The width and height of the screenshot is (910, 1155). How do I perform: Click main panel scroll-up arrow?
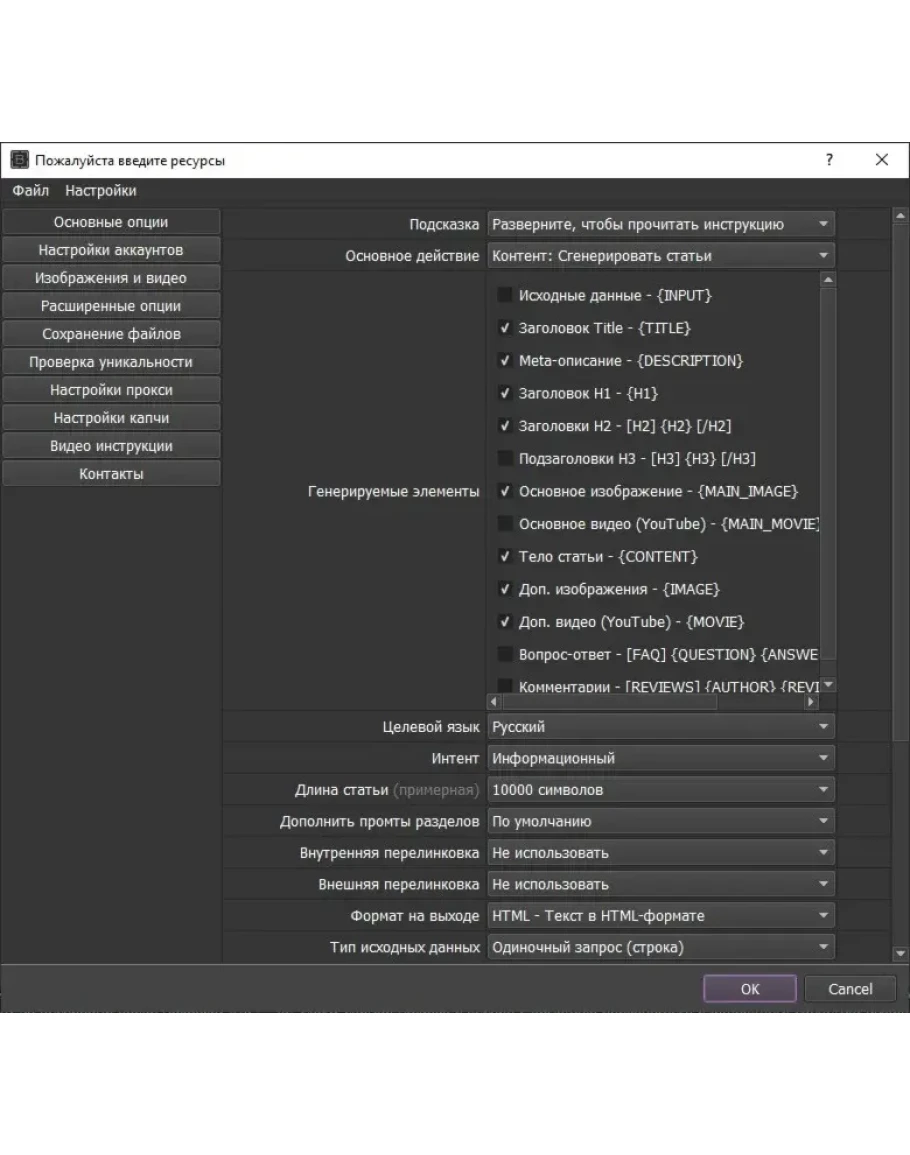coord(900,215)
